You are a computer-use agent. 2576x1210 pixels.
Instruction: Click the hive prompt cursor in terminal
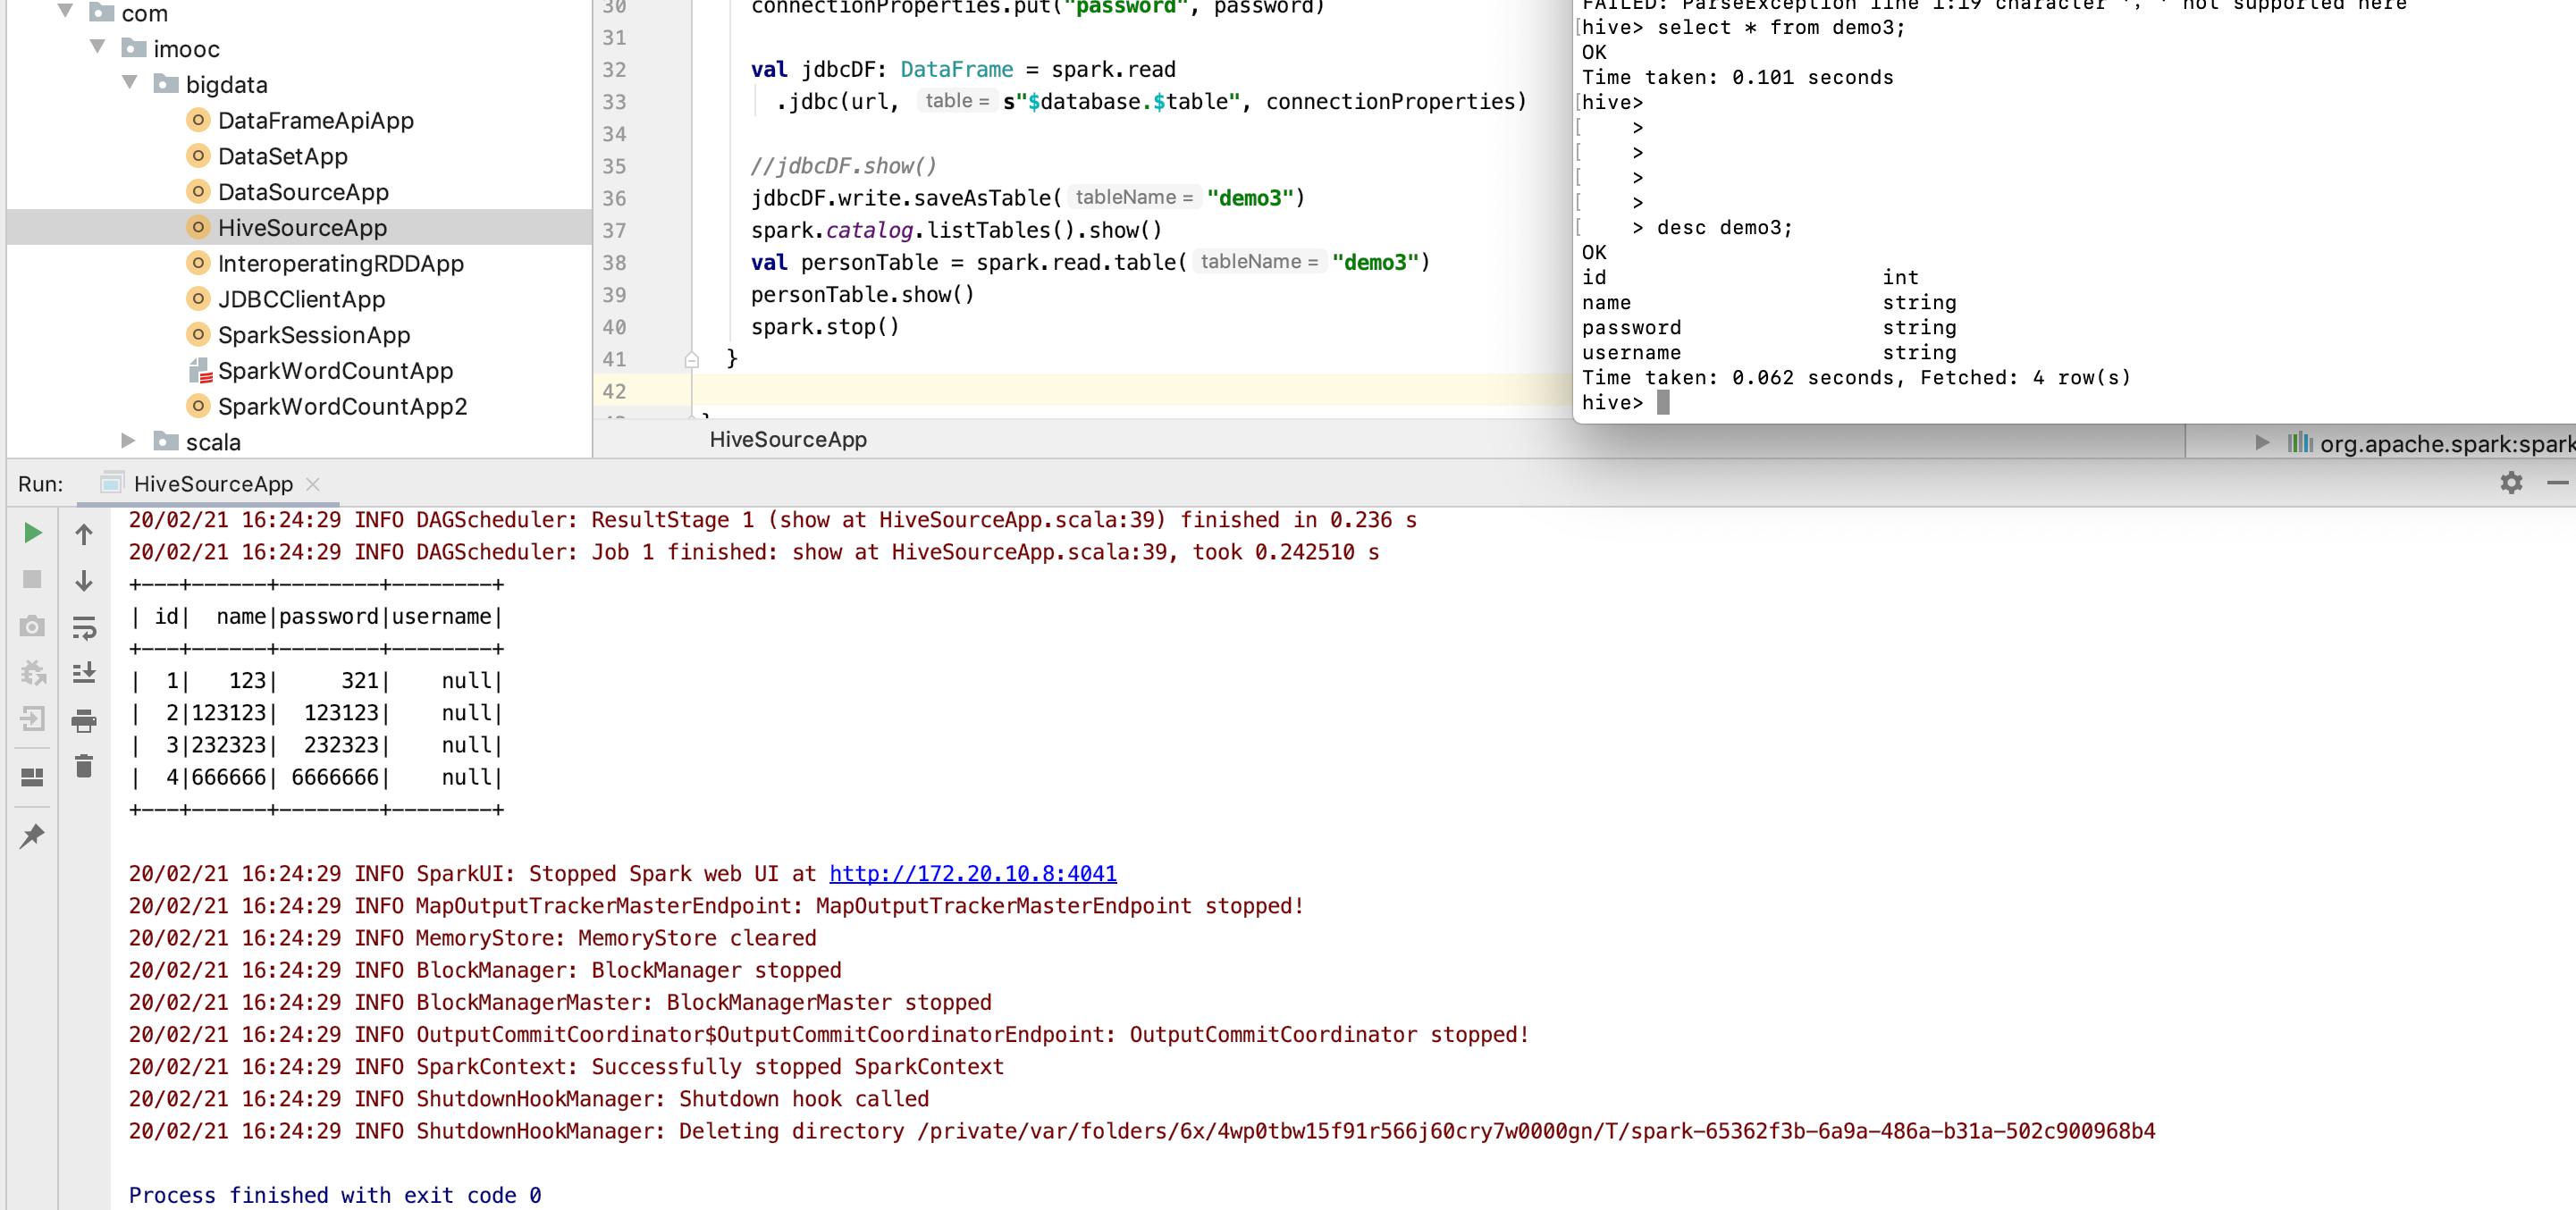[x=1662, y=402]
